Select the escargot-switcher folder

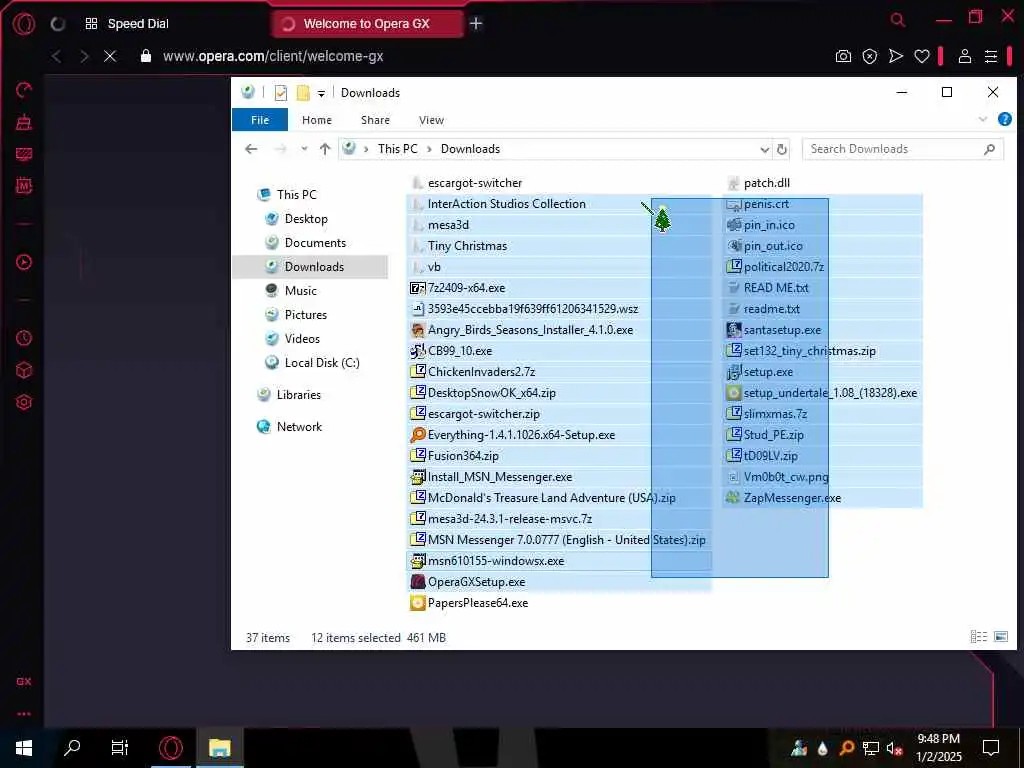[474, 183]
